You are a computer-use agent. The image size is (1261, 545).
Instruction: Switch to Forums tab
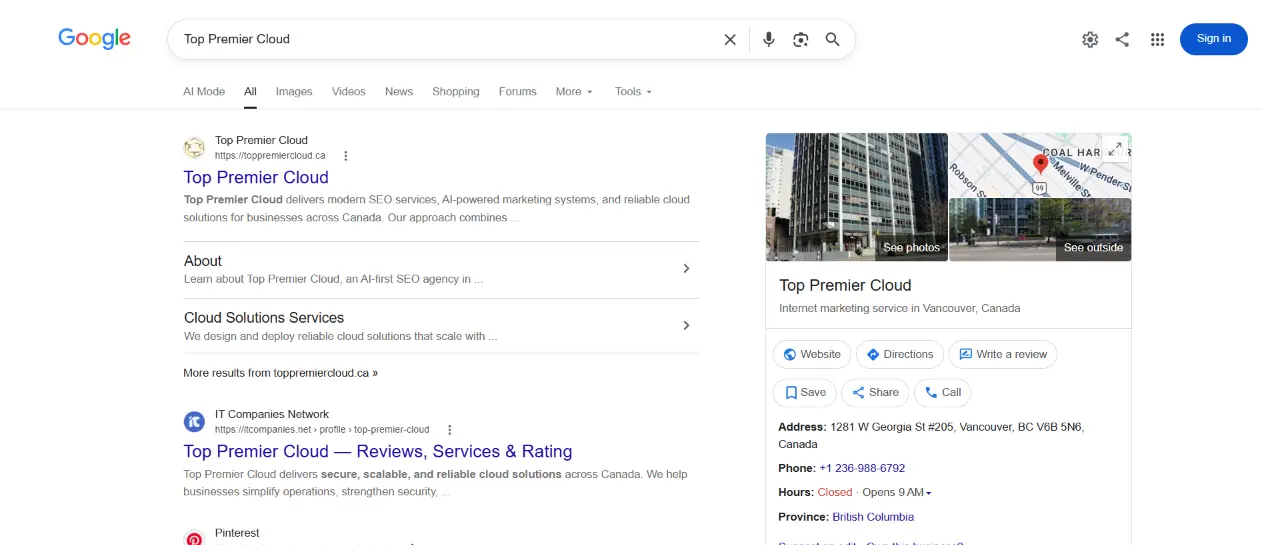(x=518, y=91)
